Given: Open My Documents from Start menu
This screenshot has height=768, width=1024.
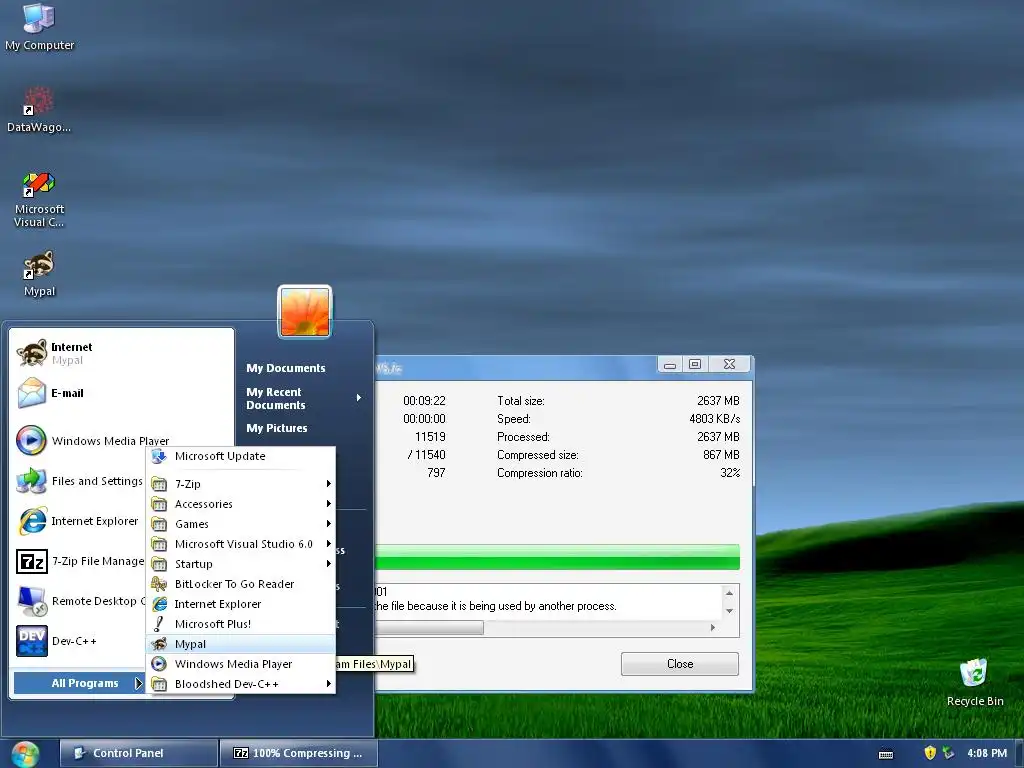Looking at the screenshot, I should (x=285, y=368).
